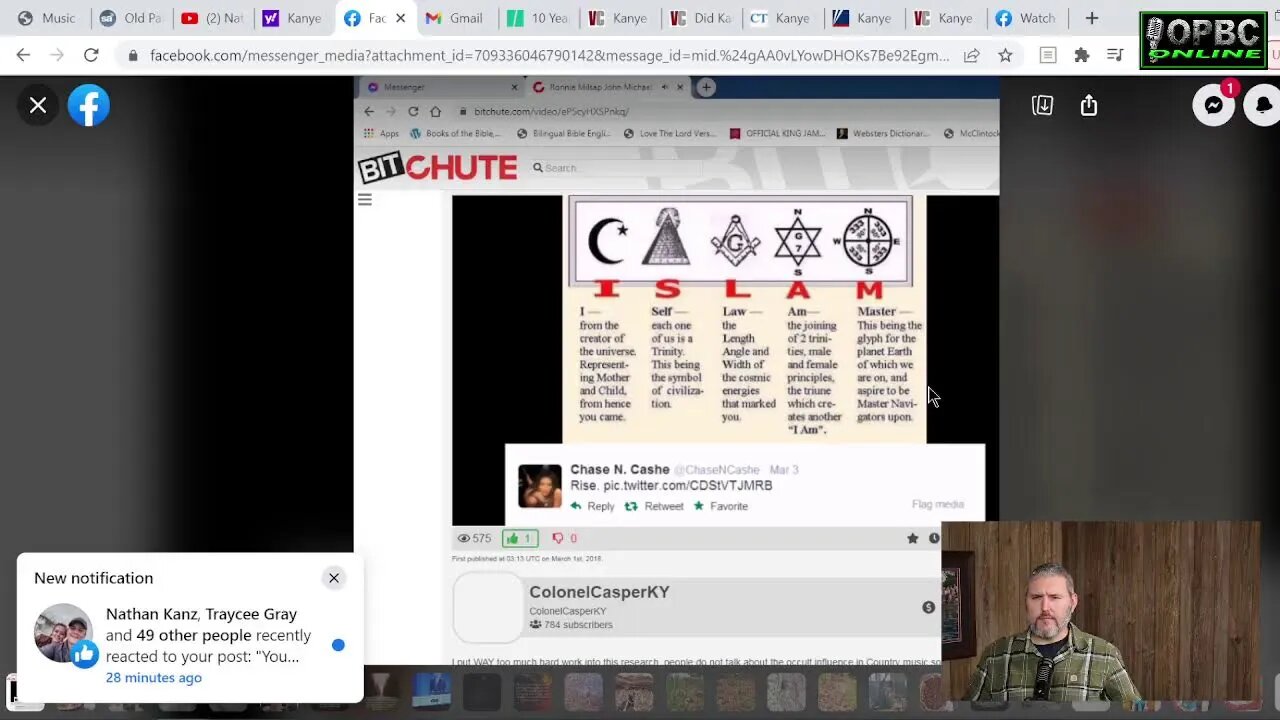Click the shared BitChute screenshot image

pyautogui.click(x=676, y=370)
